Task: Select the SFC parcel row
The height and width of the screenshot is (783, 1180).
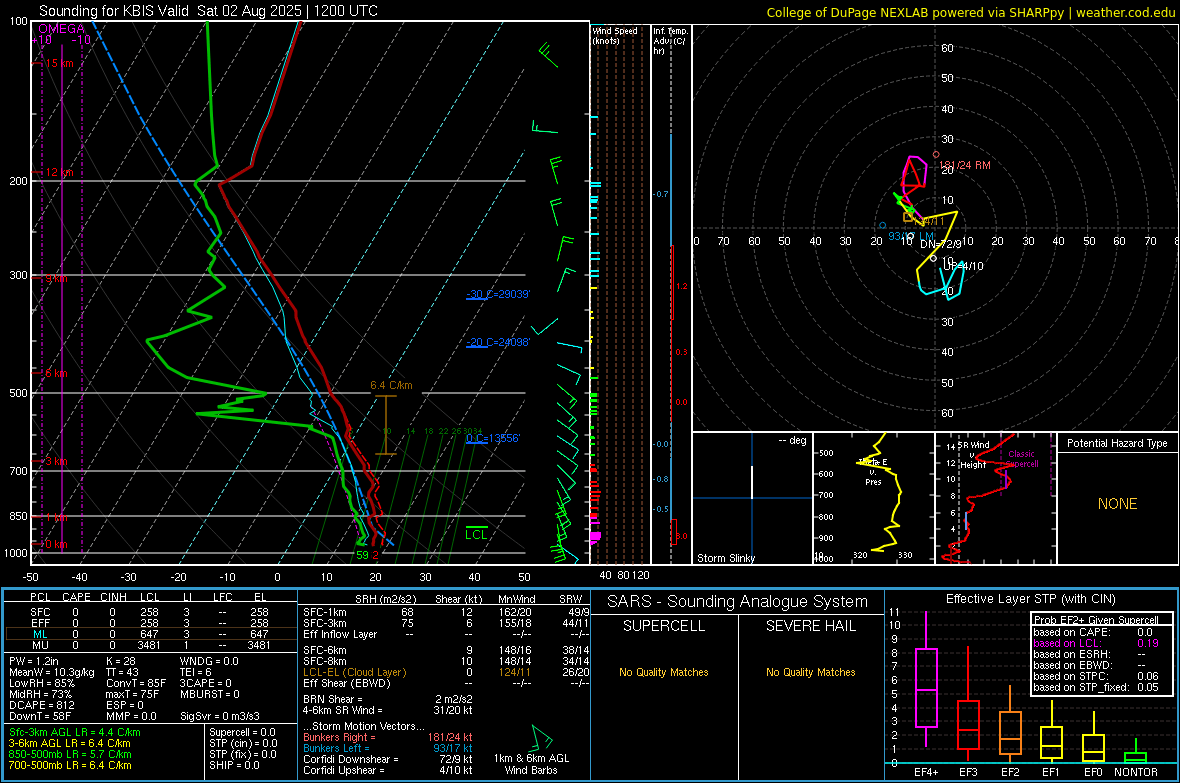Action: [x=150, y=612]
